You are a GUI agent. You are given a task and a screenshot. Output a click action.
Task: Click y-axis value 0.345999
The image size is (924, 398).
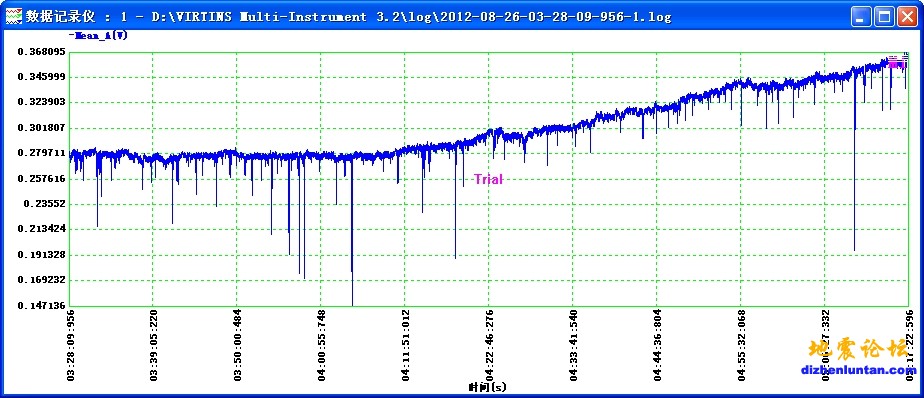tap(41, 77)
